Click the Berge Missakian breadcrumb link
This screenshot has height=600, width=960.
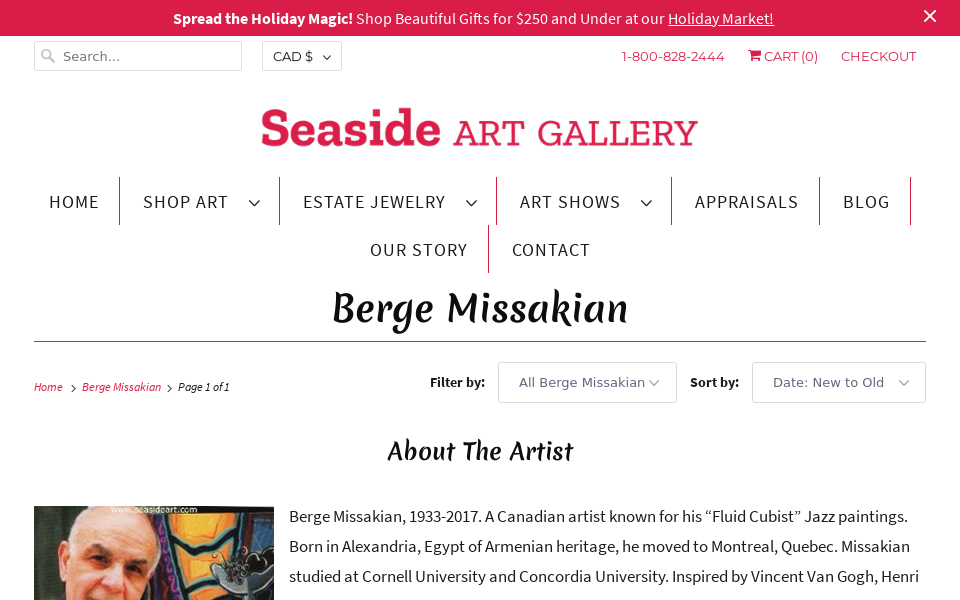(121, 386)
